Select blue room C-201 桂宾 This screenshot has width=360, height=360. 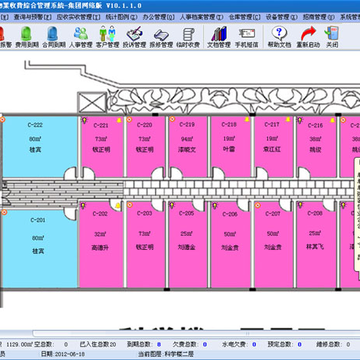(40, 248)
